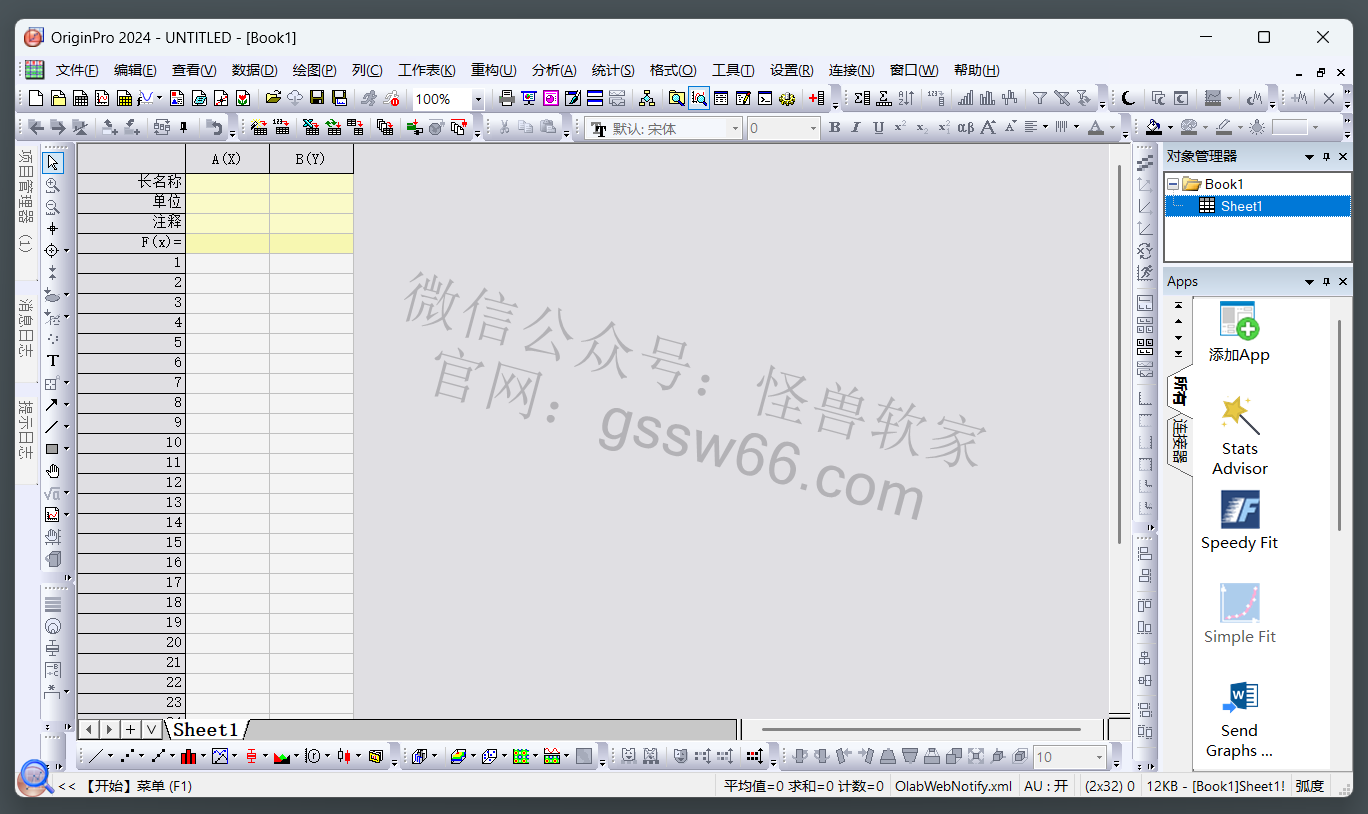Launch the Stats Advisor app
This screenshot has width=1368, height=814.
click(x=1239, y=436)
